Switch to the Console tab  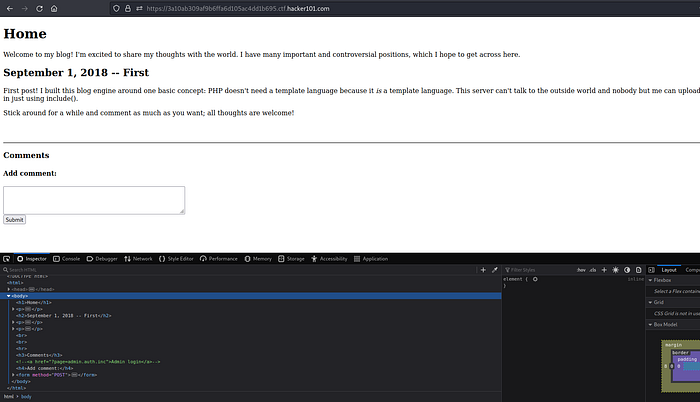(67, 258)
